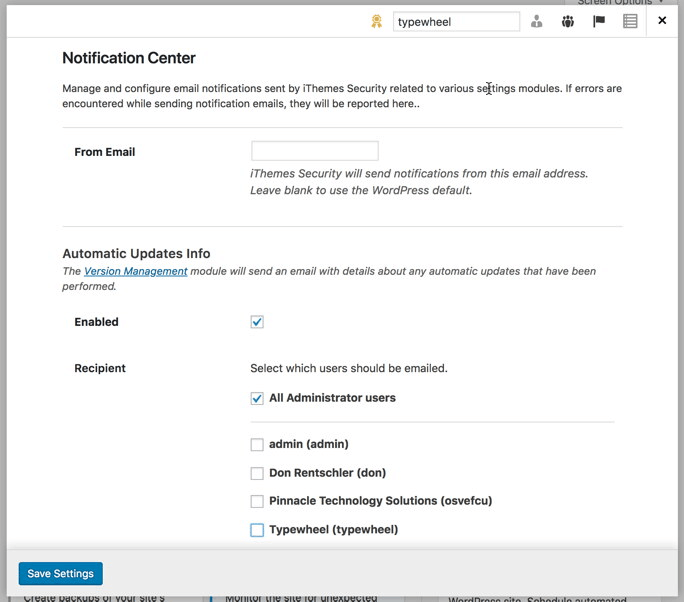Click 'Select which users should be emailed.' text
Image resolution: width=684 pixels, height=602 pixels.
349,368
